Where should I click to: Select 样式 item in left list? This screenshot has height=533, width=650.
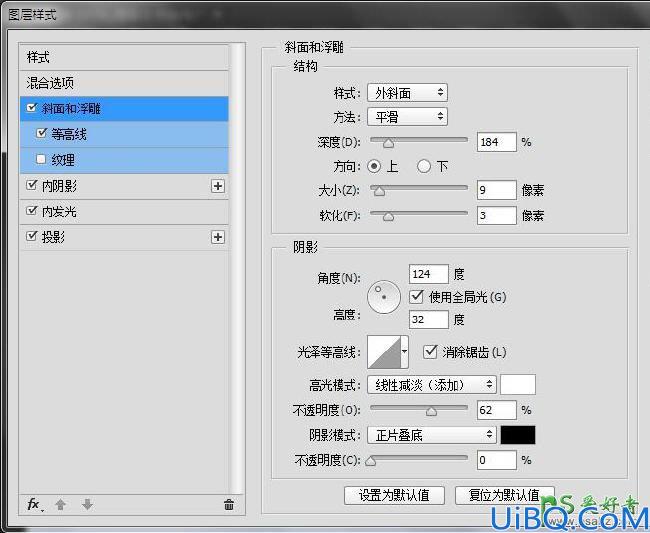[x=124, y=57]
